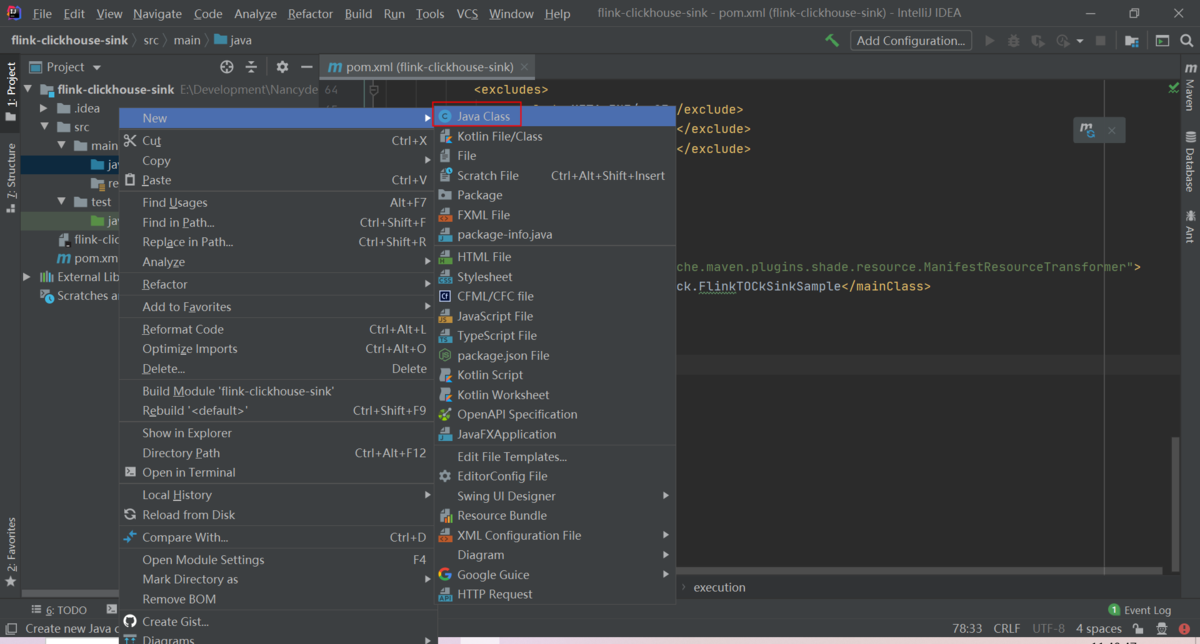The width and height of the screenshot is (1200, 644).
Task: Click the fold marker in the editor gutter
Action: click(372, 90)
